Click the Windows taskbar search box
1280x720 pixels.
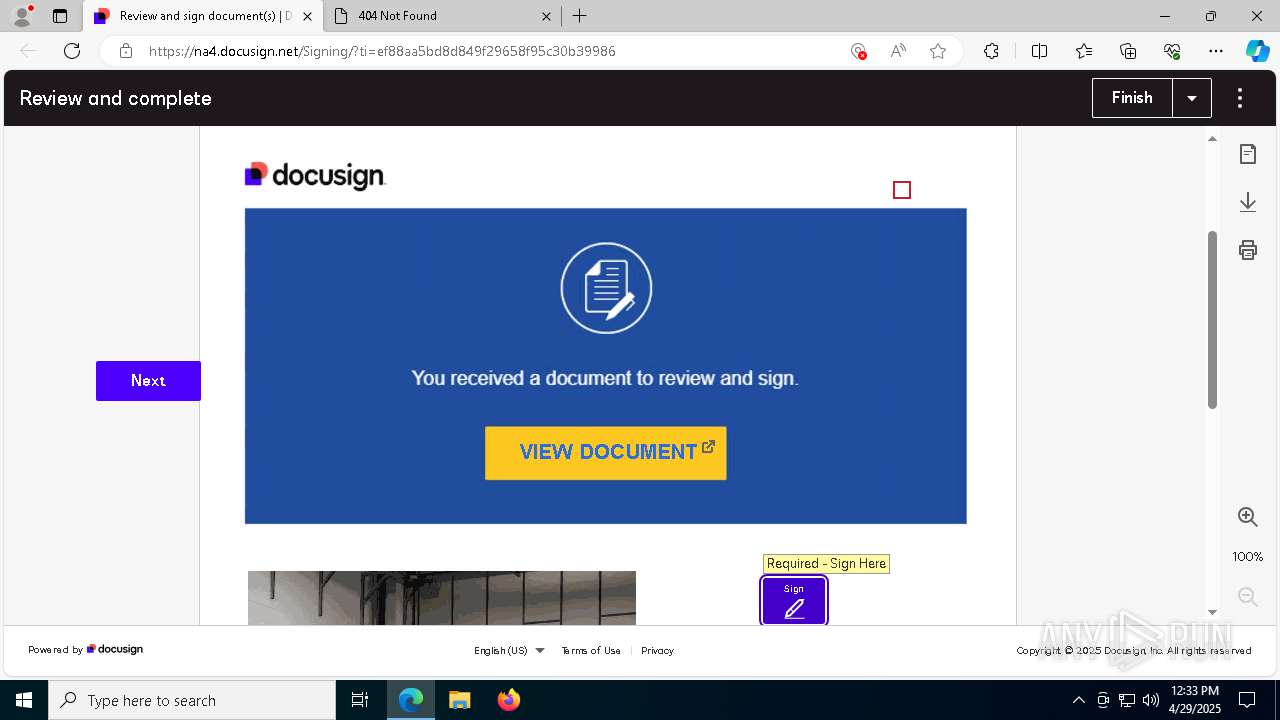tap(192, 700)
